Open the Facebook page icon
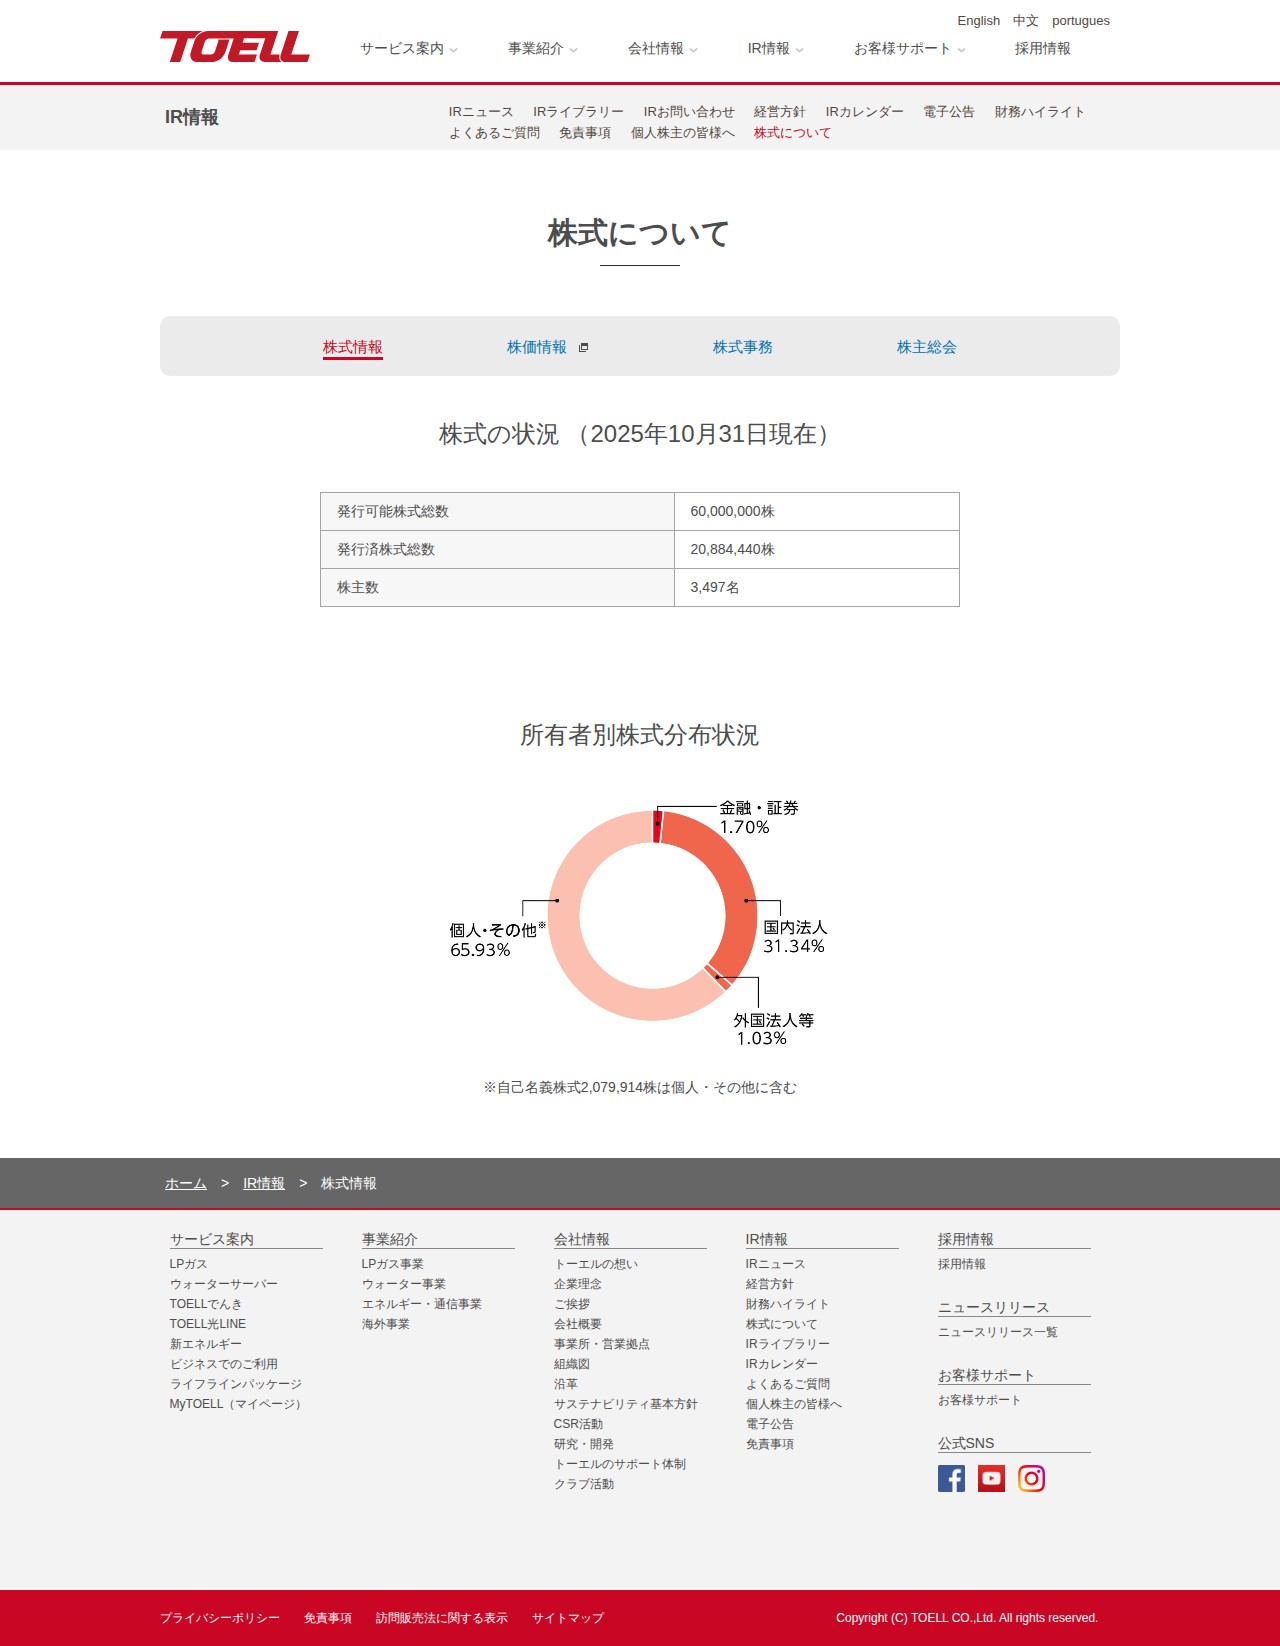The width and height of the screenshot is (1280, 1646). [x=951, y=1478]
